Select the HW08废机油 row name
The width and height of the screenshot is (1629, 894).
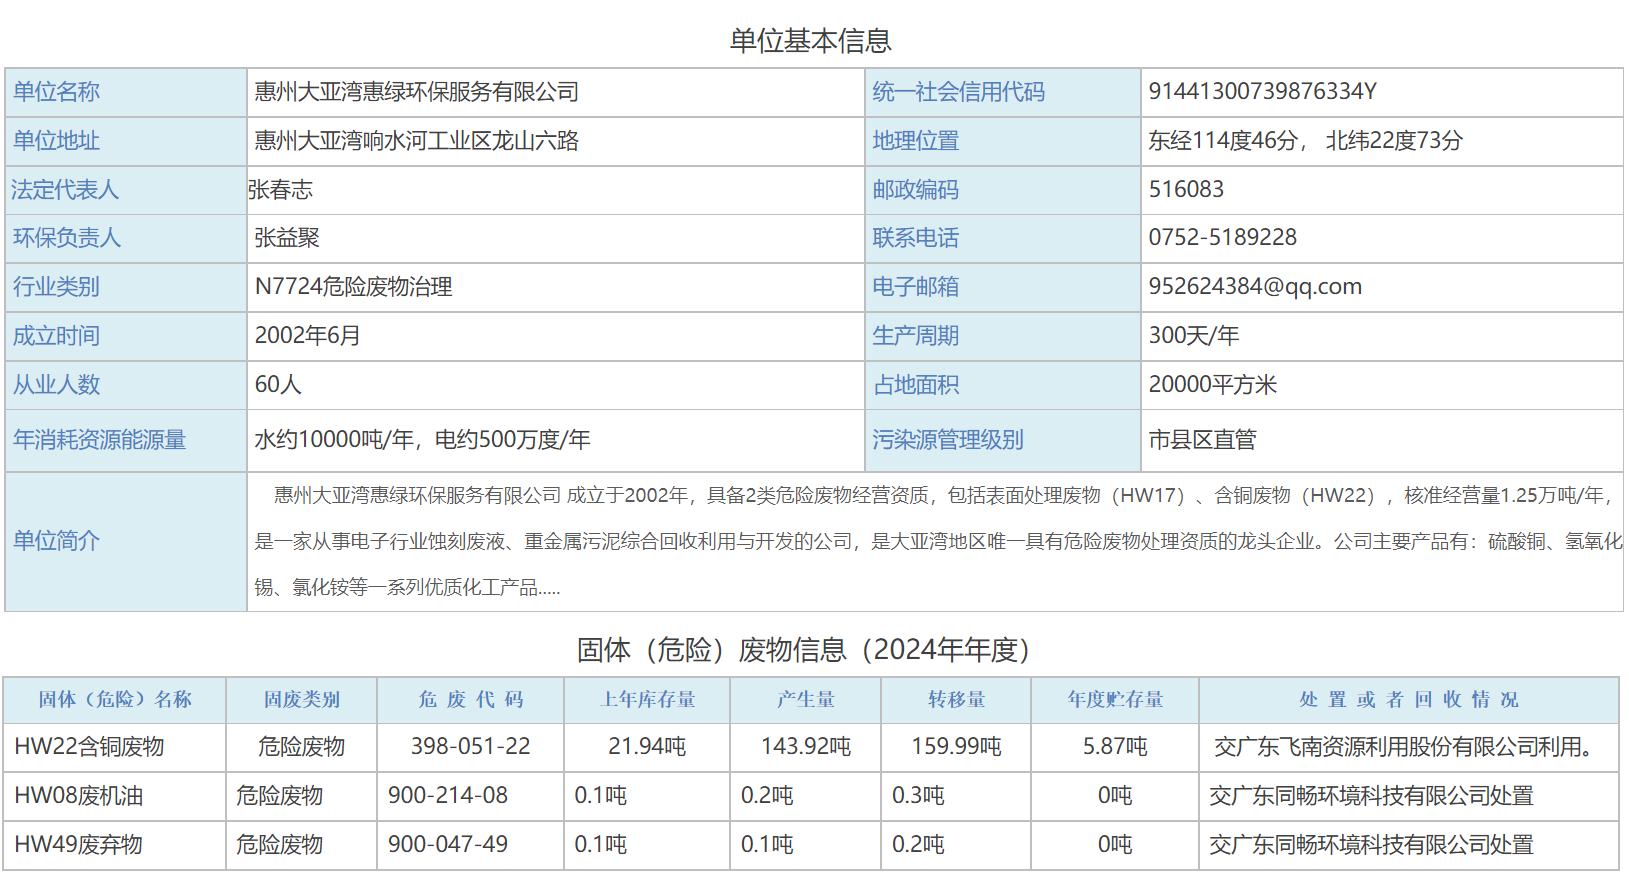[x=78, y=796]
